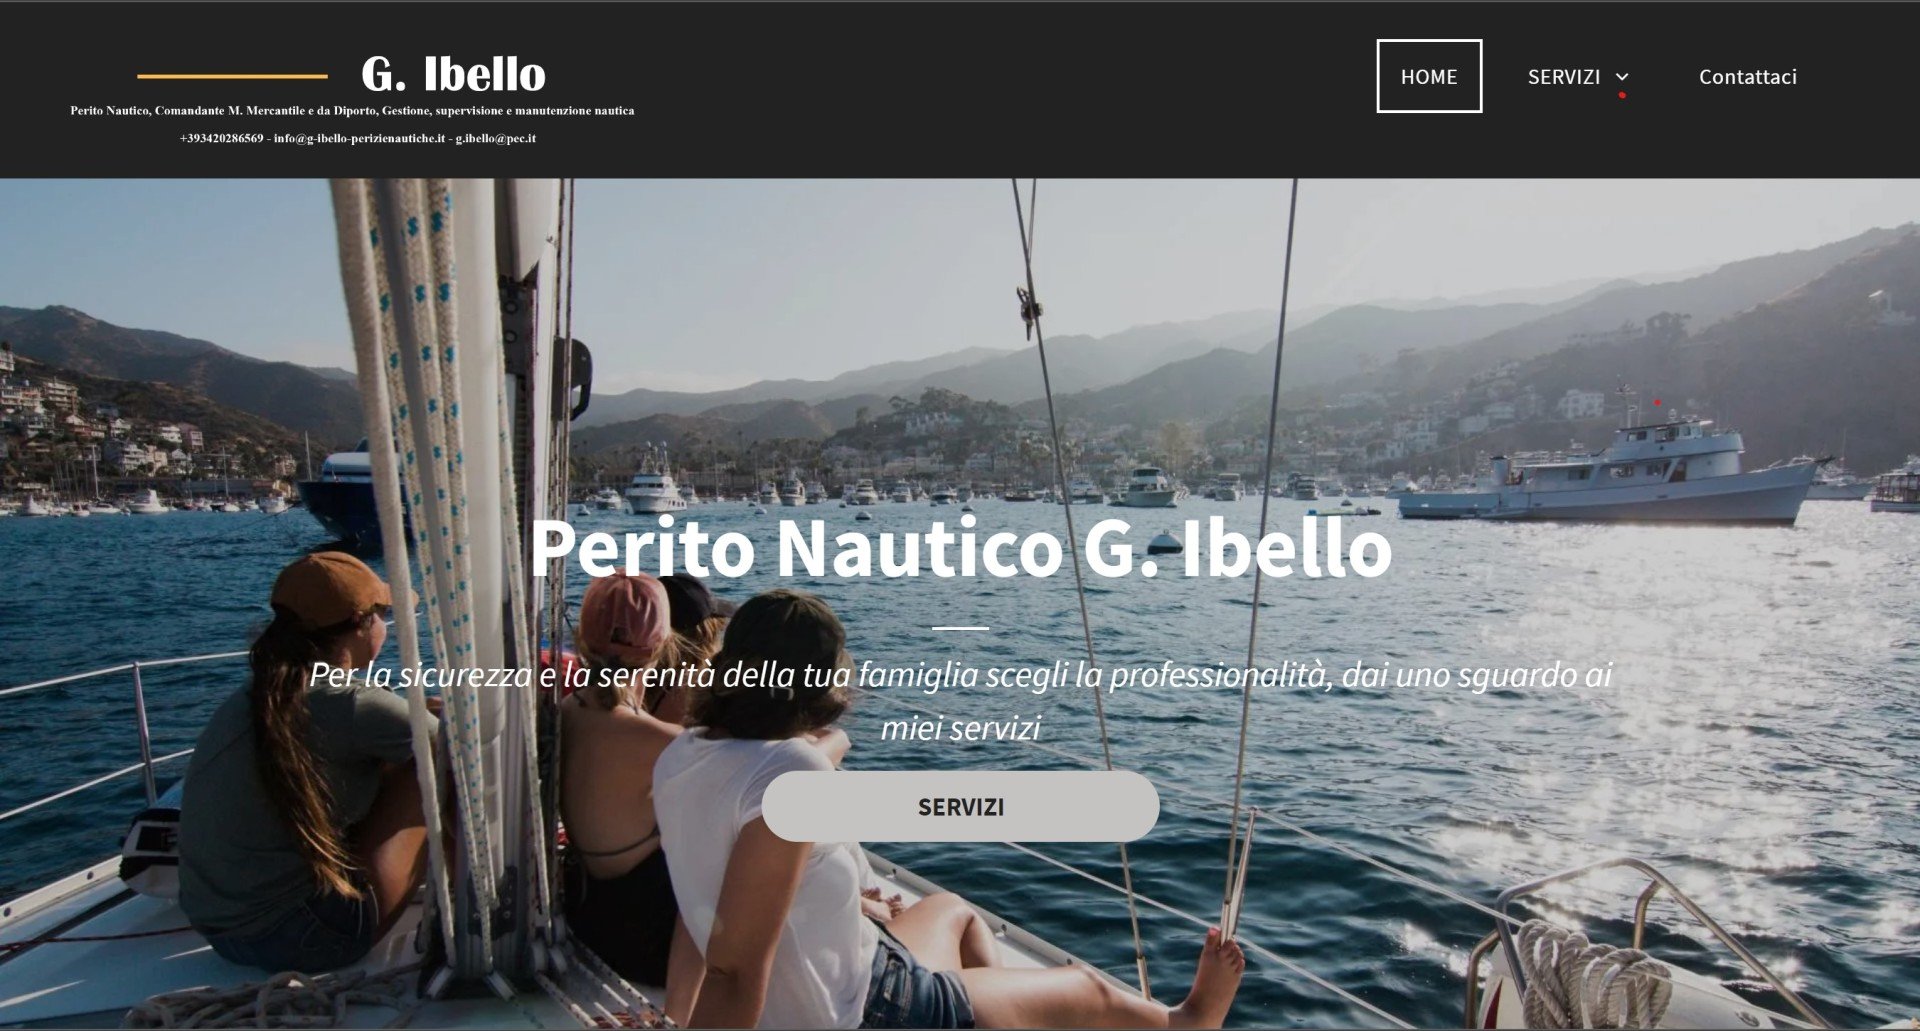Click the person wearing the orange cap

coord(300,760)
